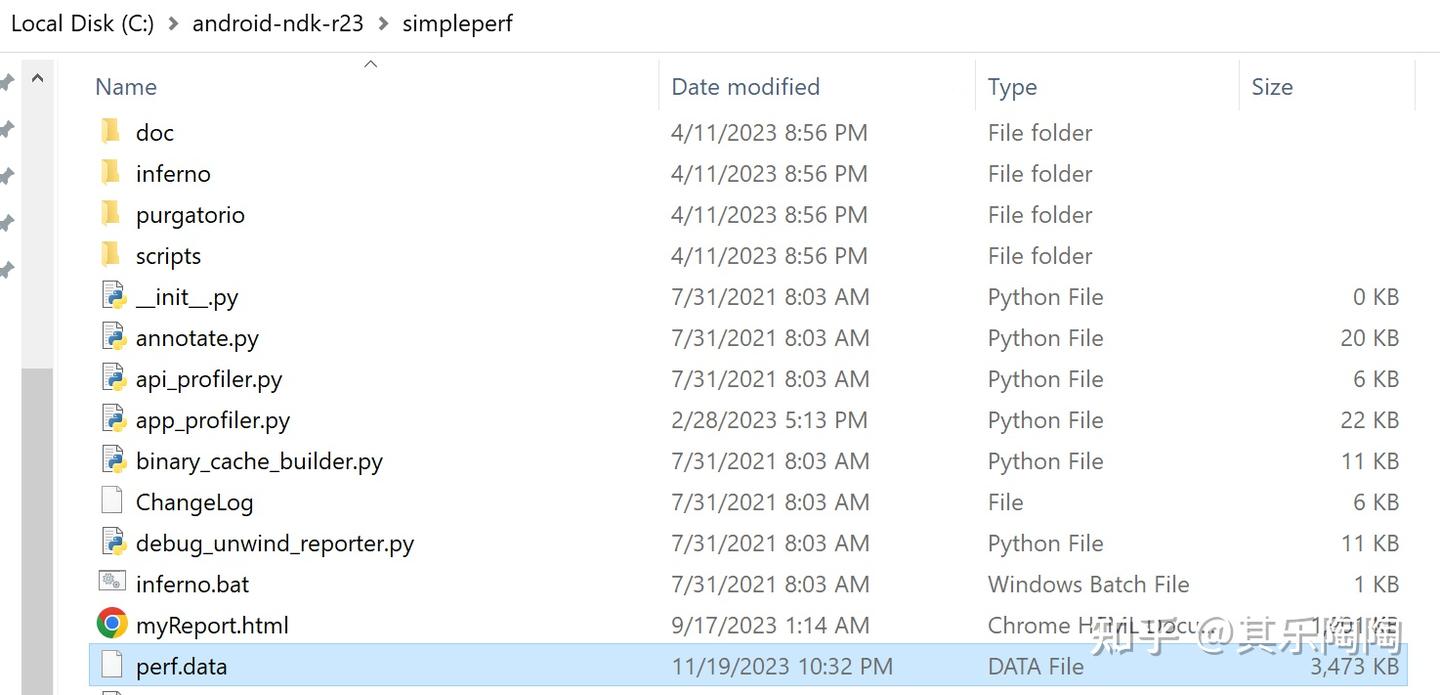Open the android-ndk-r23 breadcrumb chevron
Viewport: 1440px width, 695px height.
click(381, 22)
